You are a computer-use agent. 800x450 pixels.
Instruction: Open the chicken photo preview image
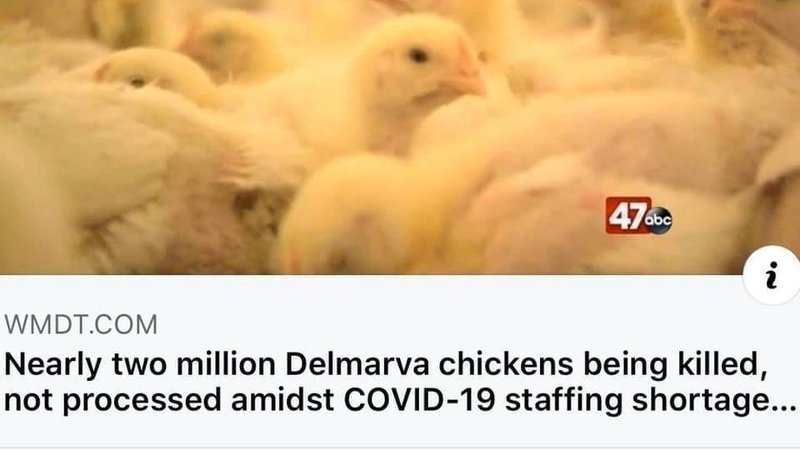click(400, 137)
